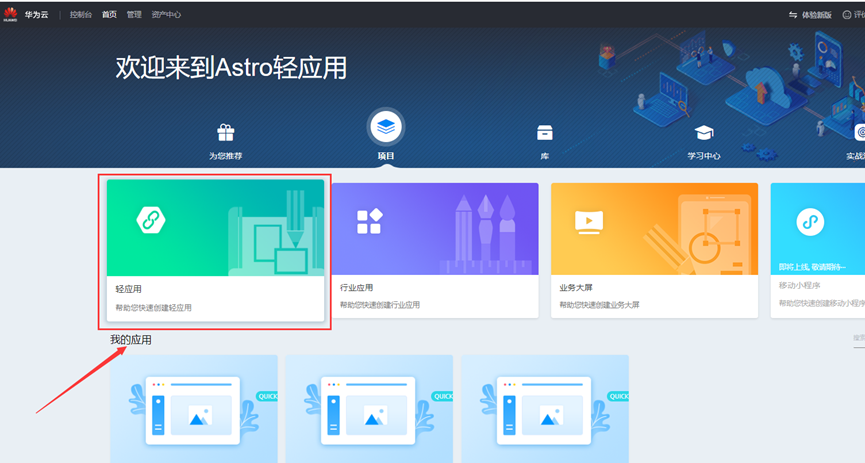Open the 行业应用 card title
865x463 pixels.
click(x=356, y=288)
